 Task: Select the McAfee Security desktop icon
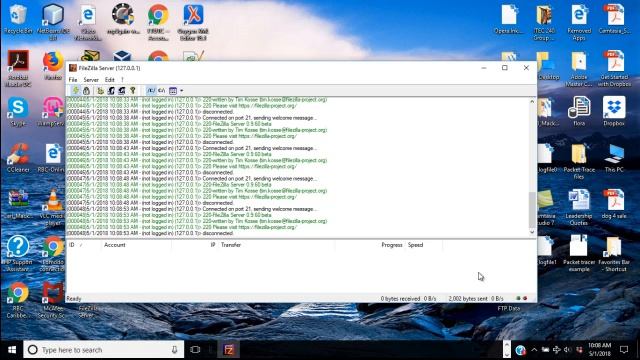coord(53,300)
